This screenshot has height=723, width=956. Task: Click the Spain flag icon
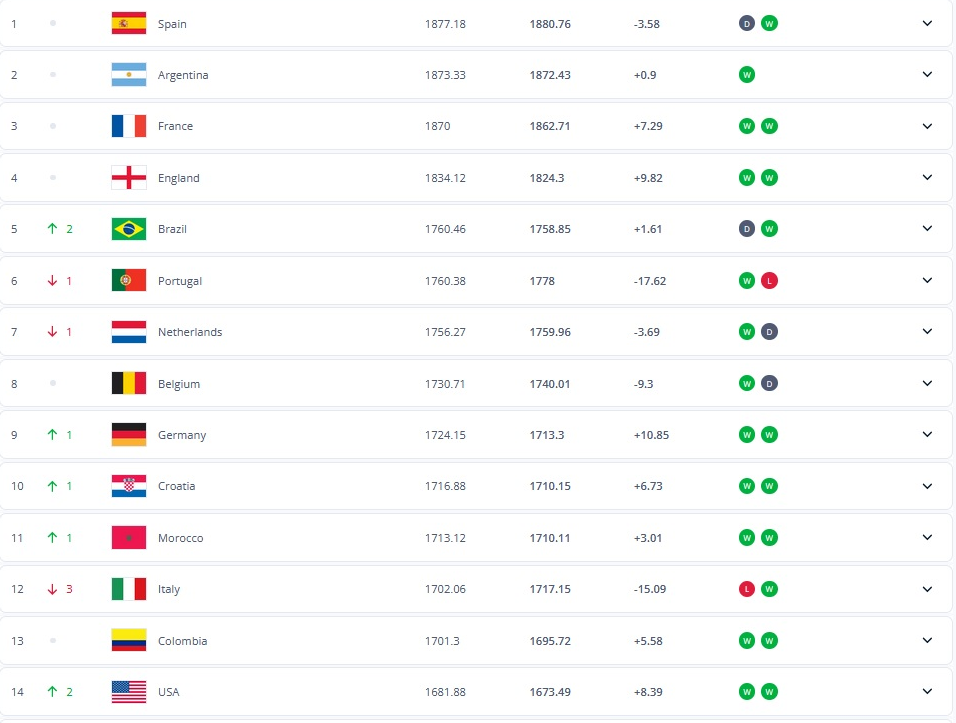click(x=129, y=23)
